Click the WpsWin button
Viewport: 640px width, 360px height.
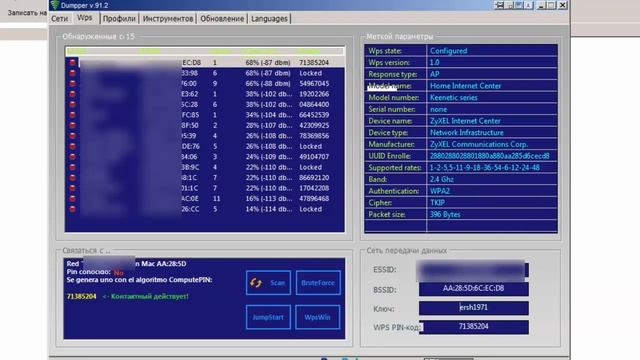pos(317,317)
